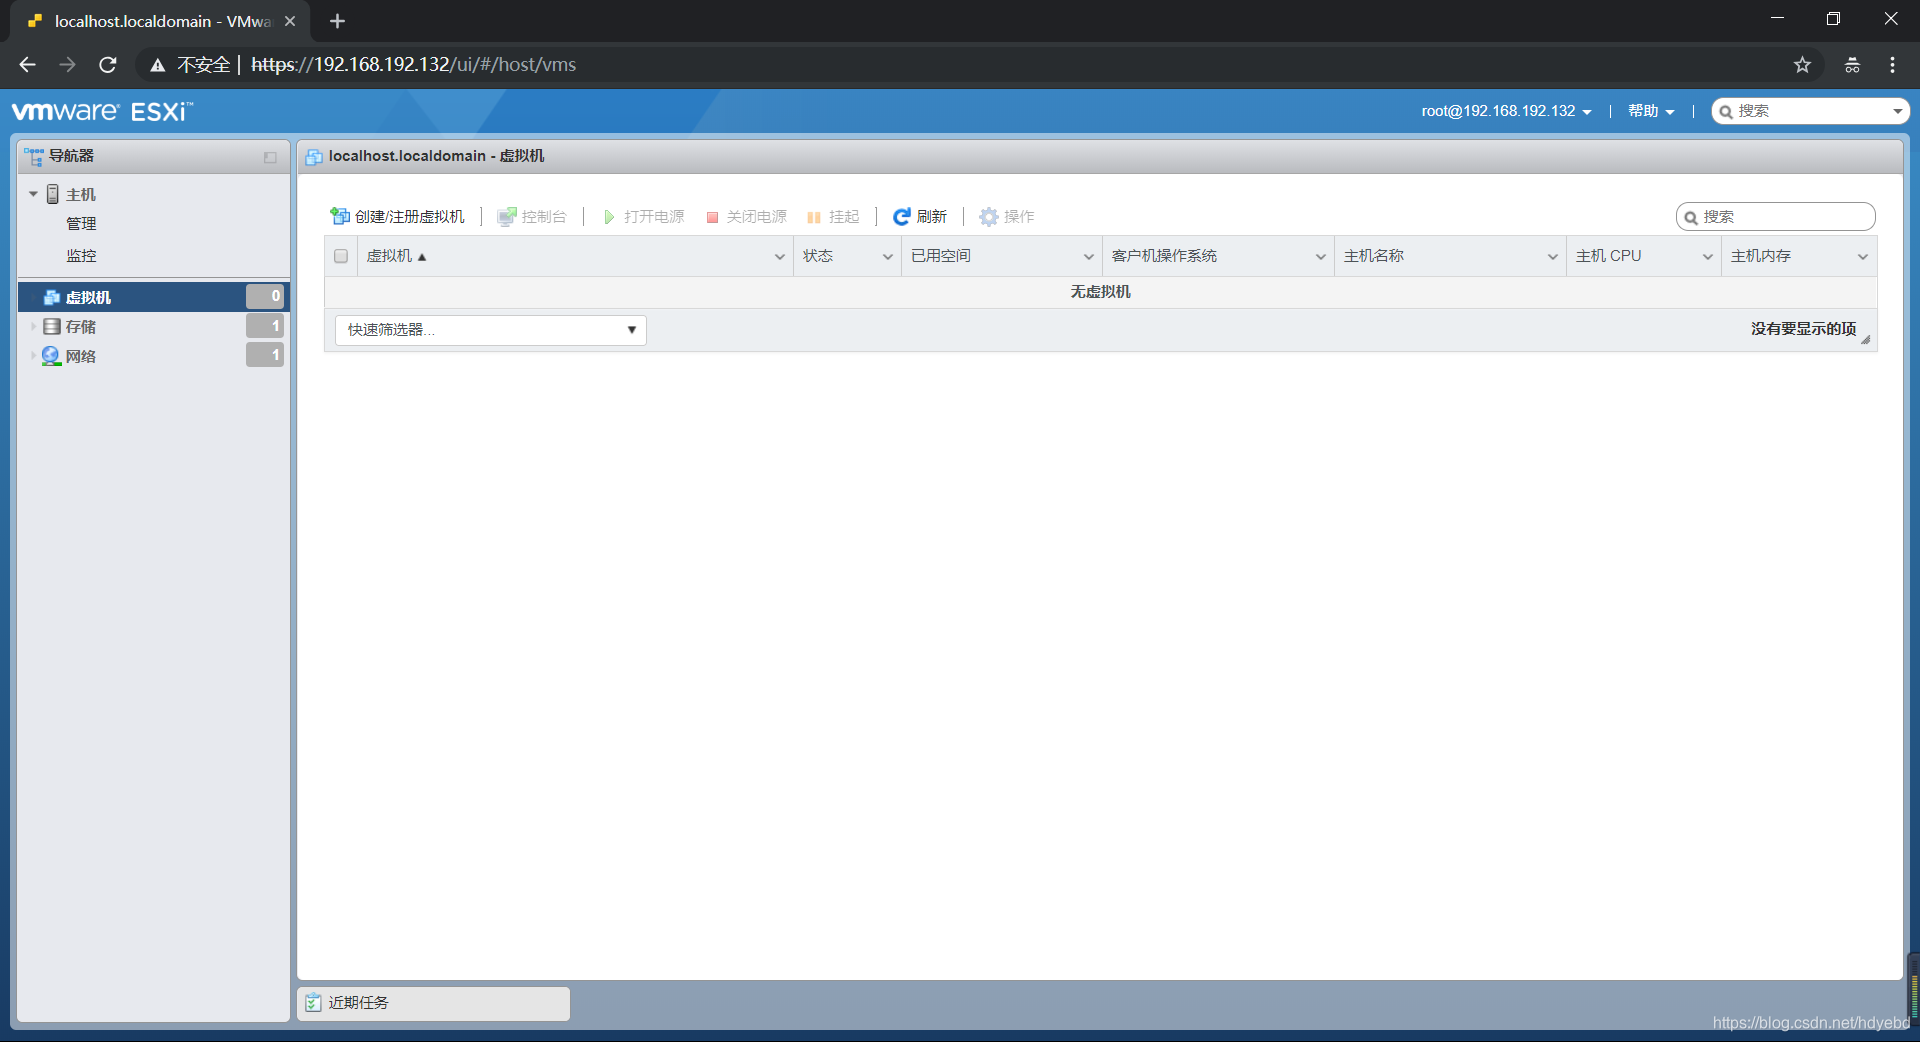Click the VMware ESXi logo
Viewport: 1920px width, 1042px height.
pyautogui.click(x=102, y=111)
